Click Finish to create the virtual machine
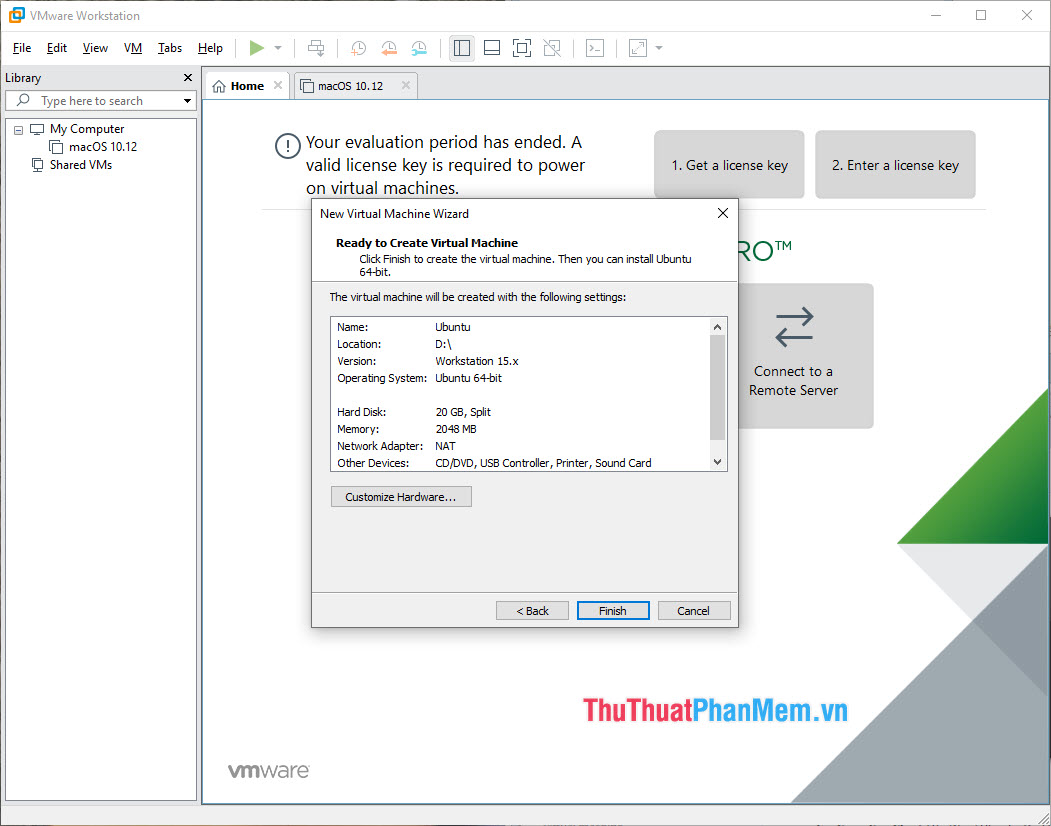This screenshot has width=1051, height=826. pos(612,610)
